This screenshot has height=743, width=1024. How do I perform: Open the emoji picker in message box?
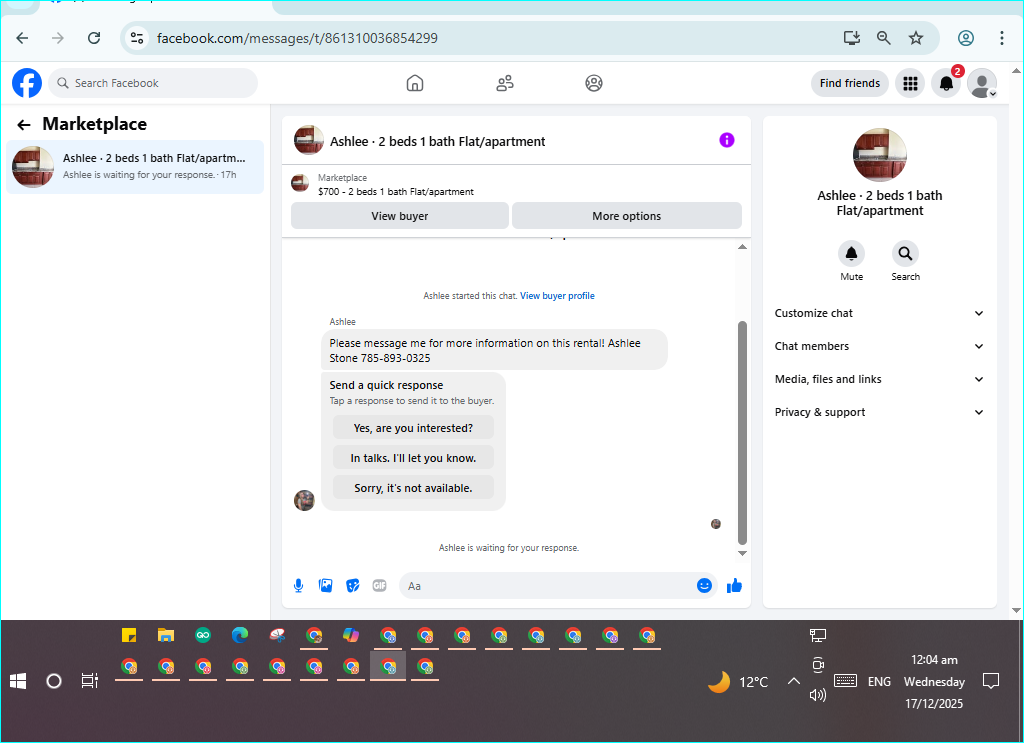click(704, 586)
